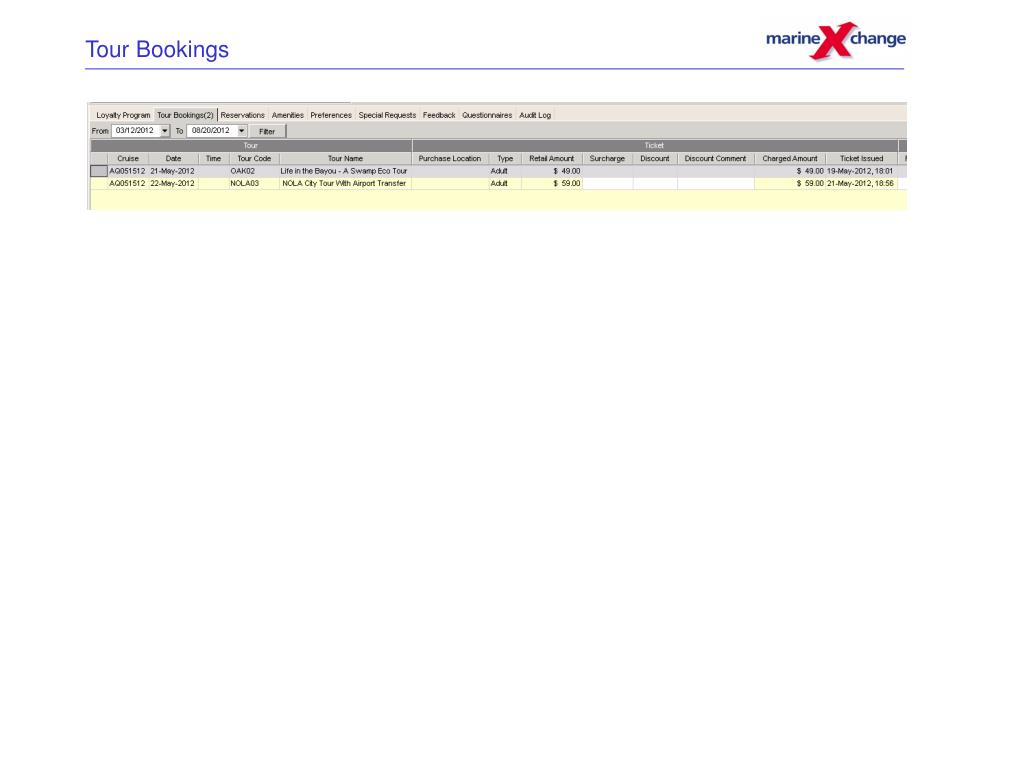Click the Tour group header

click(x=251, y=146)
